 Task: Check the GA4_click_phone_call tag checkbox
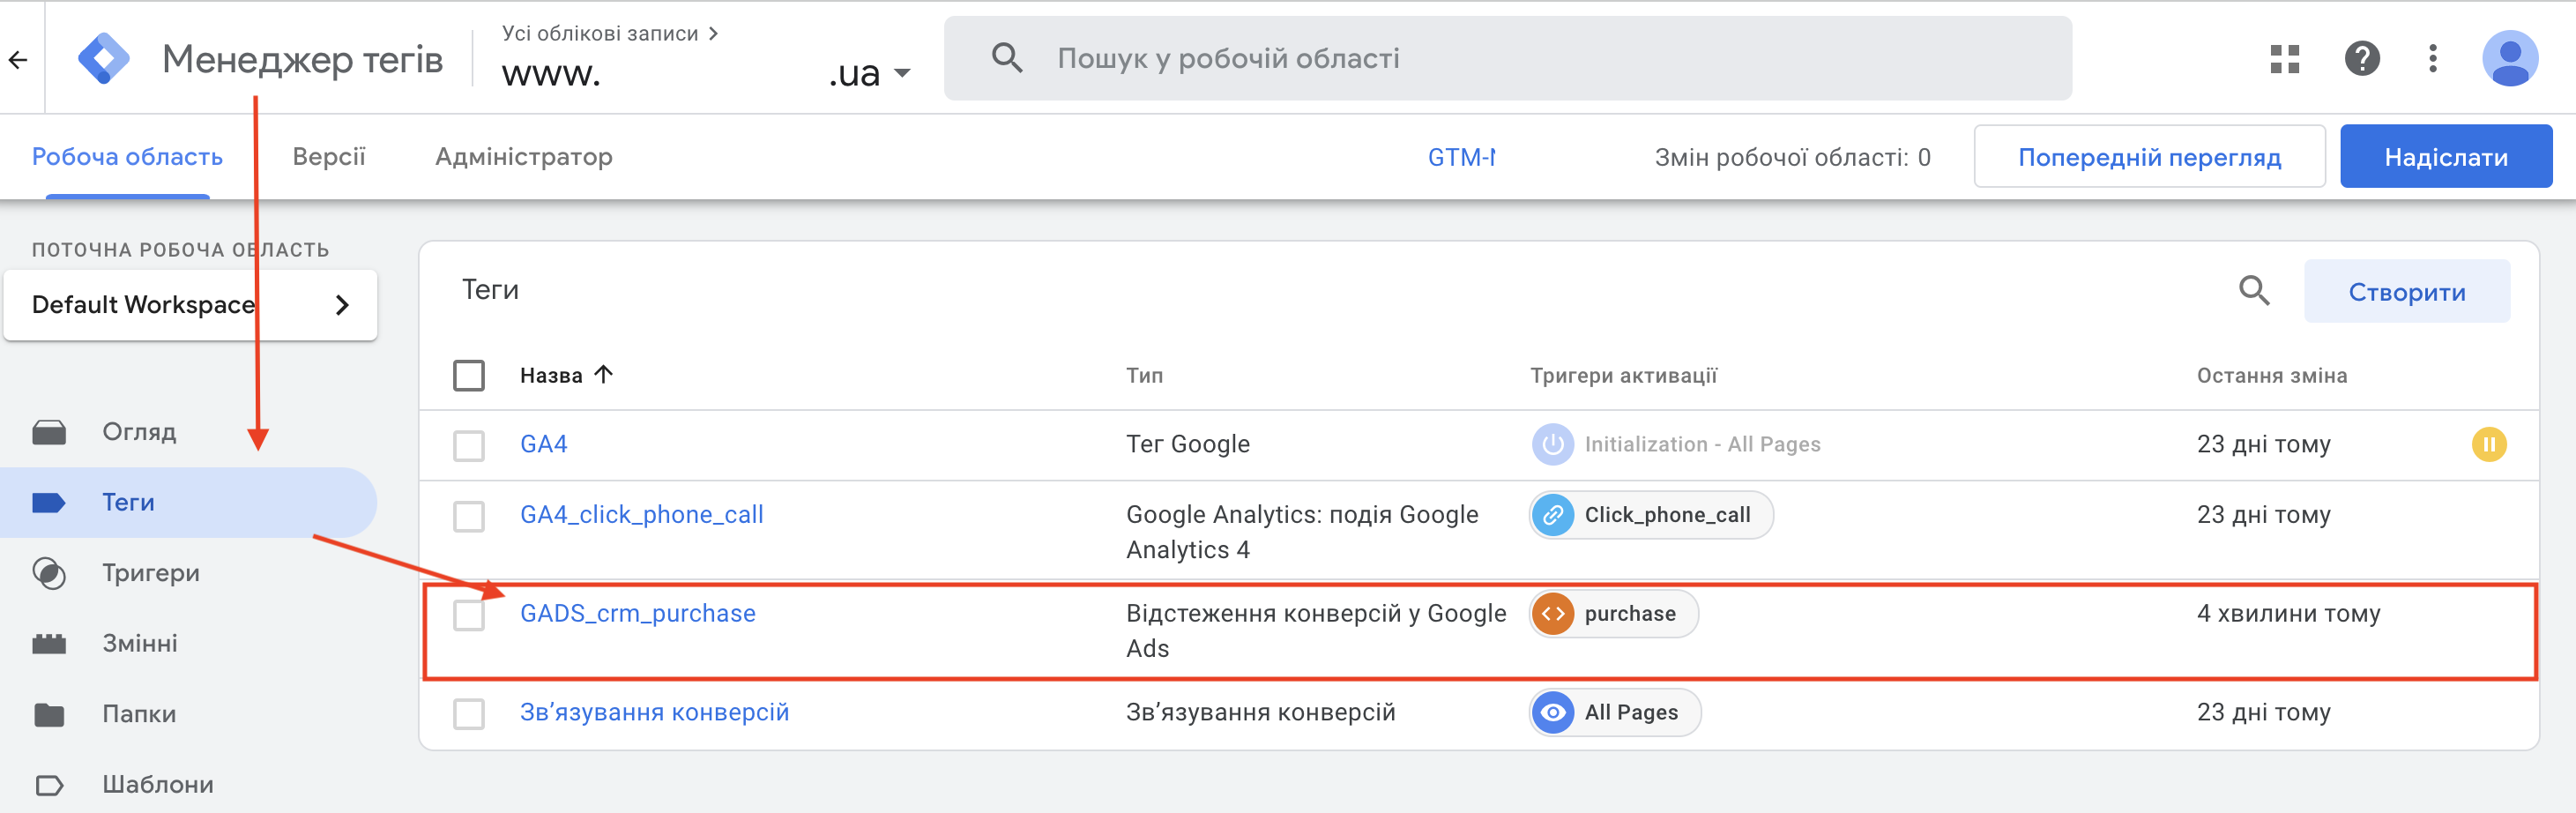tap(469, 516)
